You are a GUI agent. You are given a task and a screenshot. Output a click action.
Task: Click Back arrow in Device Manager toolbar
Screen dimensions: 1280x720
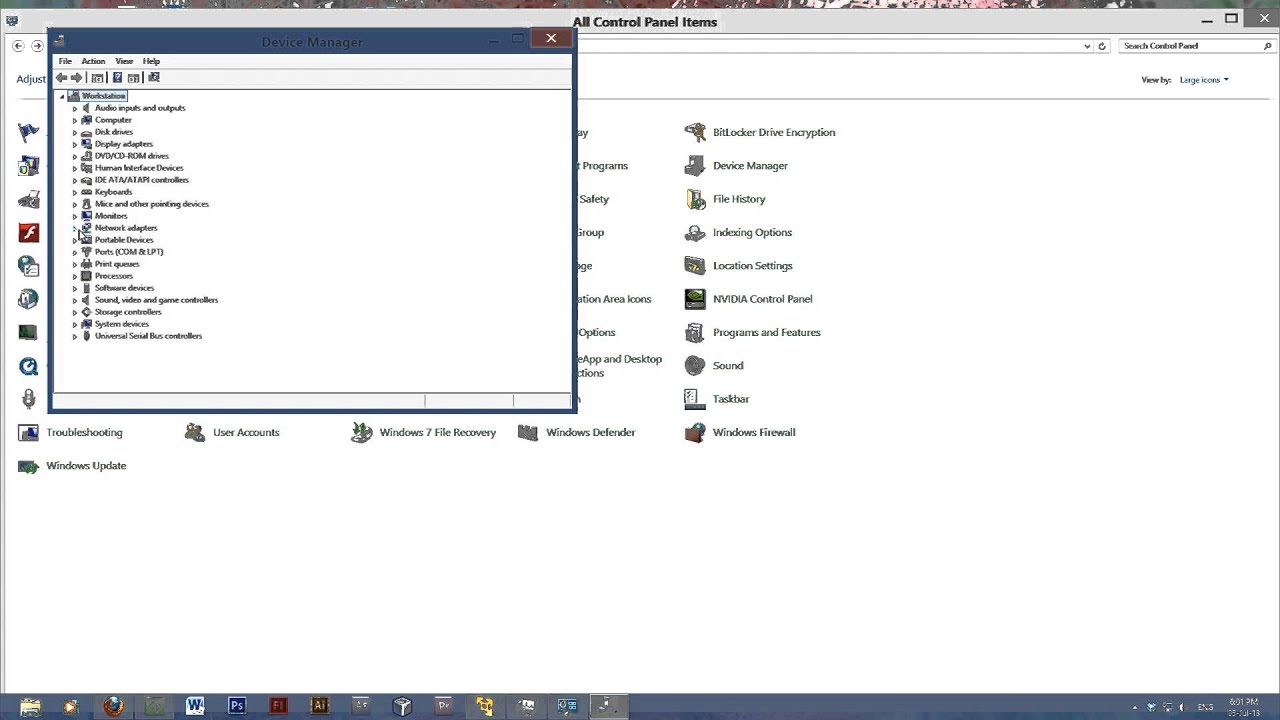click(62, 78)
